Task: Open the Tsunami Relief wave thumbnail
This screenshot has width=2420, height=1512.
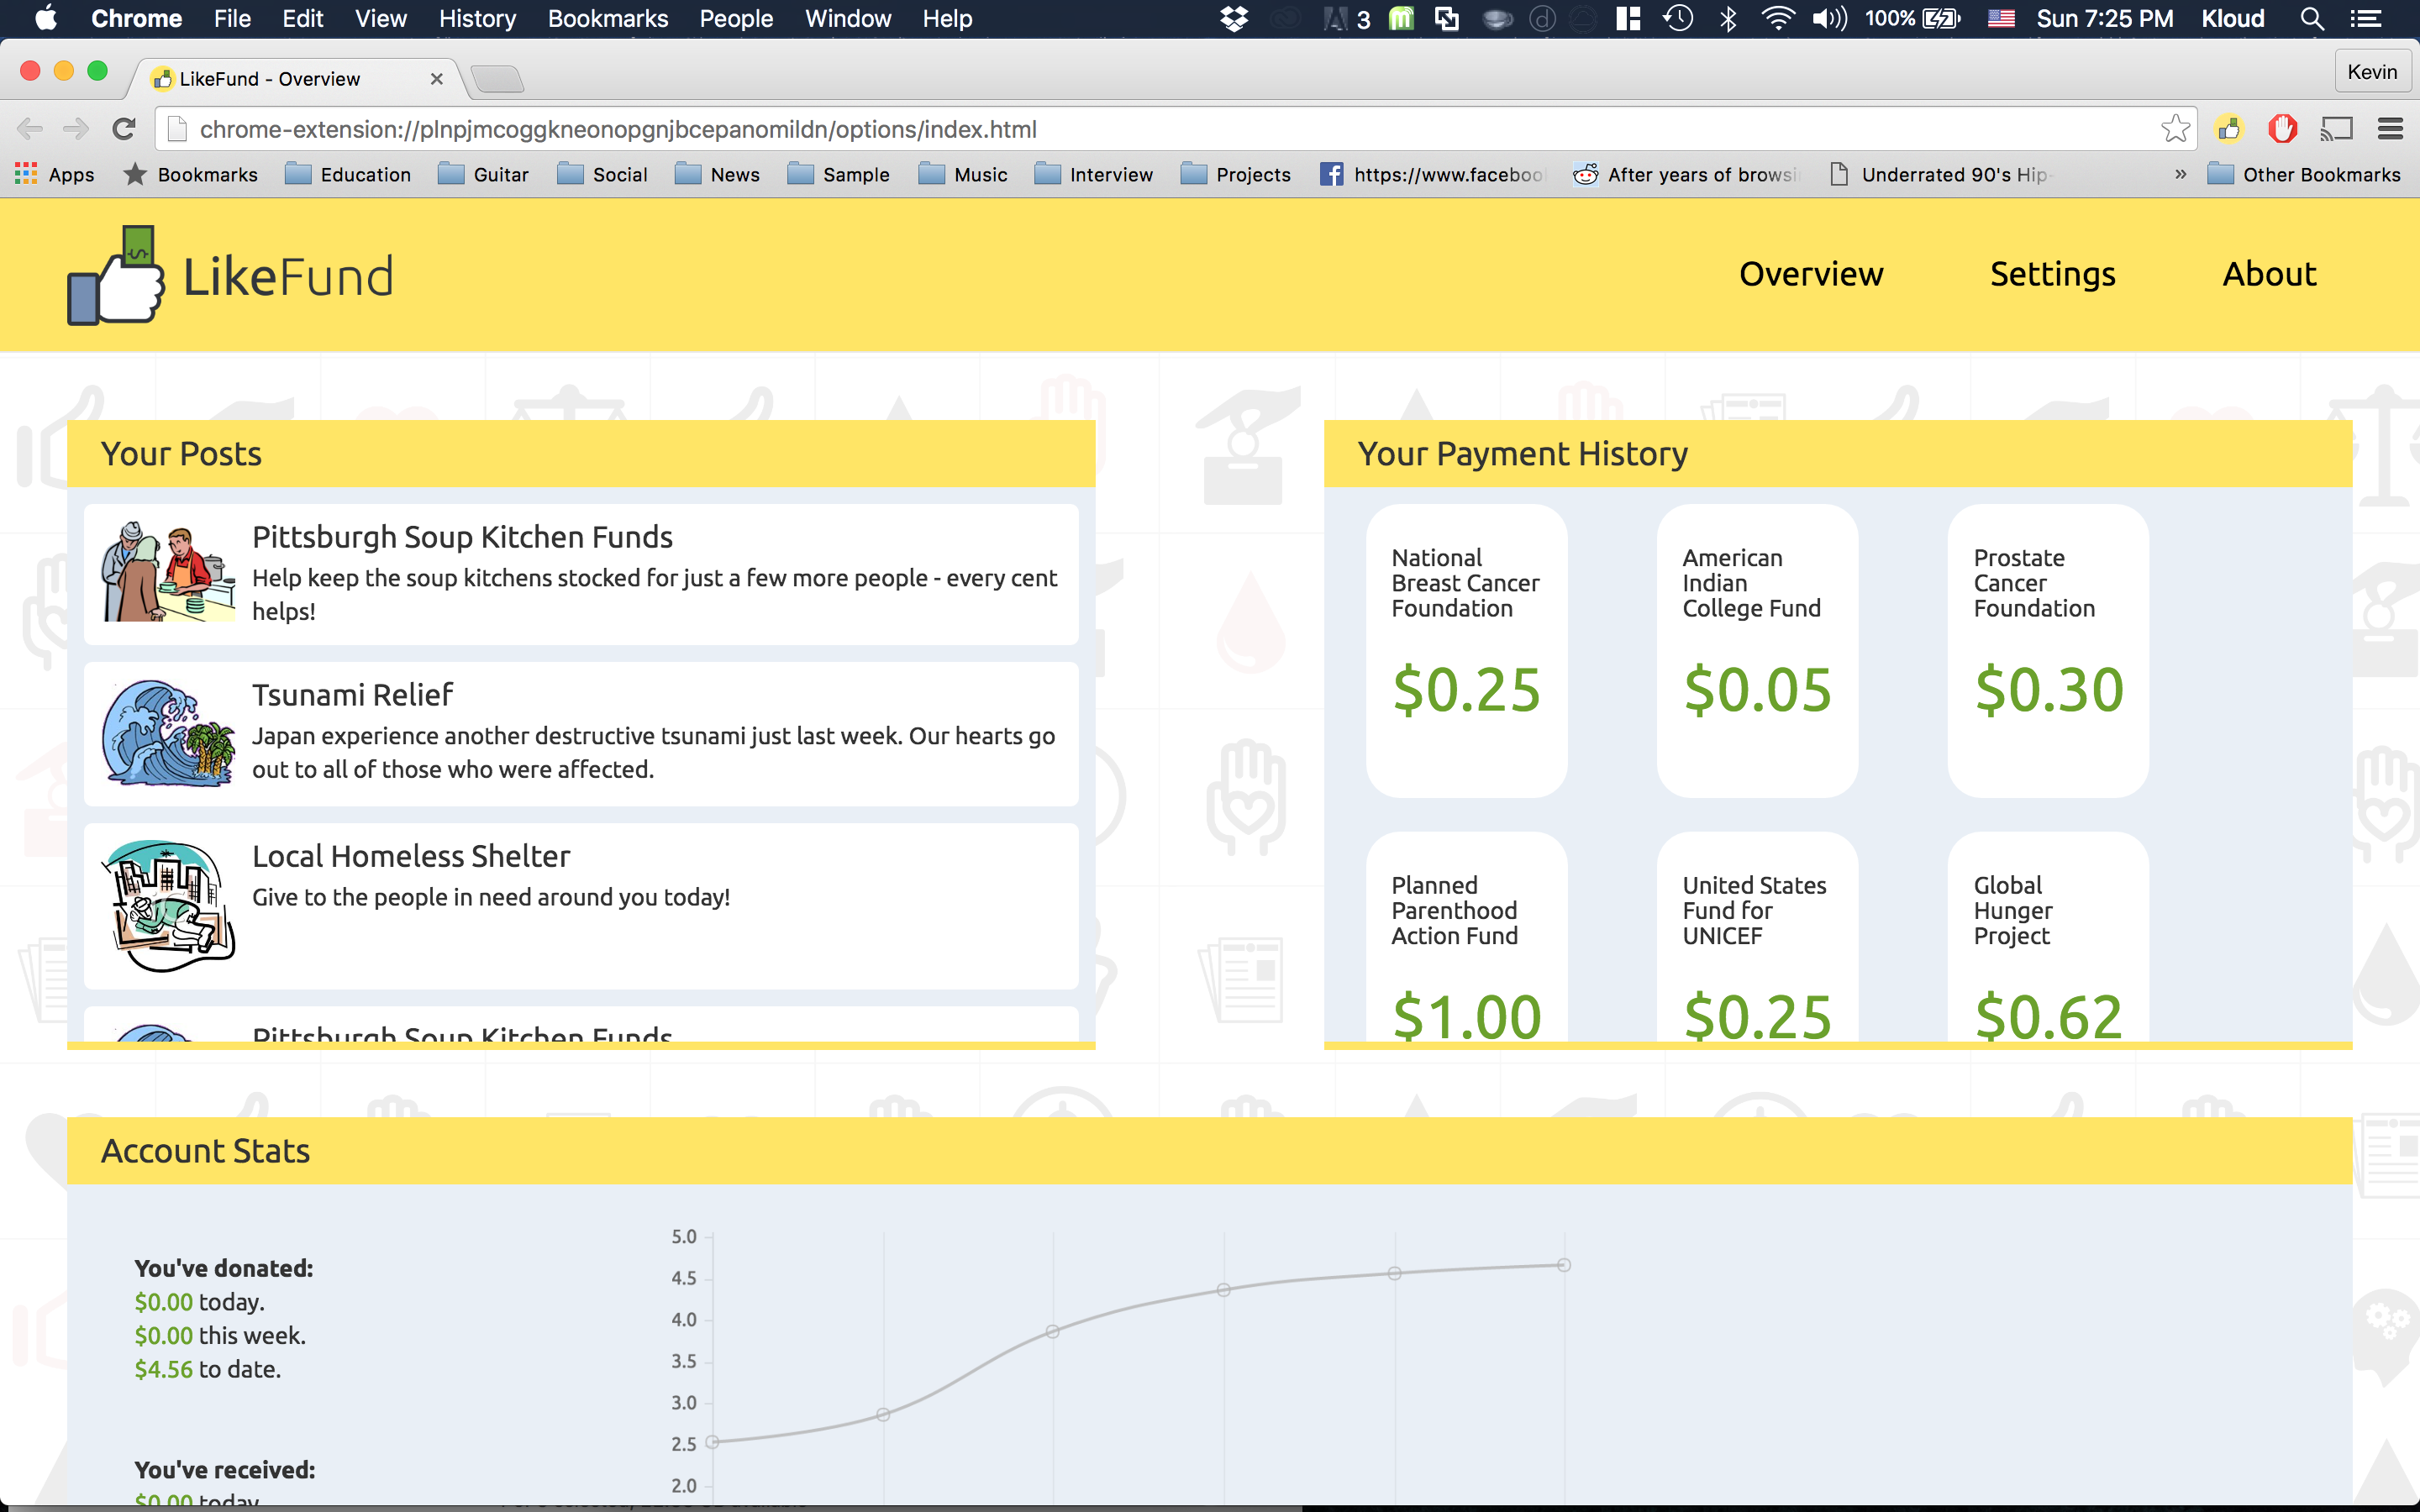Action: click(169, 733)
